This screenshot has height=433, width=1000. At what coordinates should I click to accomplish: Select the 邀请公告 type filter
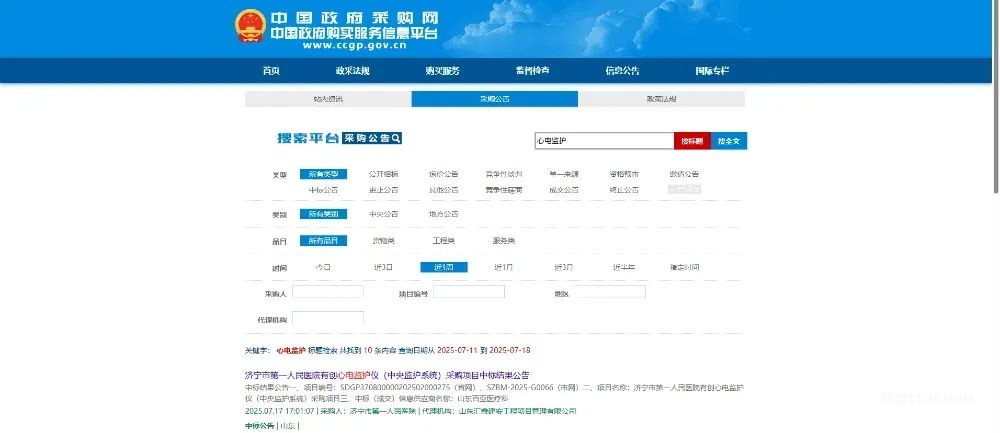pos(684,174)
